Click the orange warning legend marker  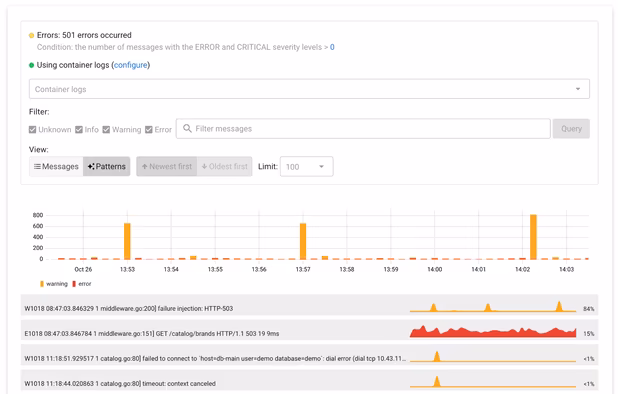click(x=42, y=284)
